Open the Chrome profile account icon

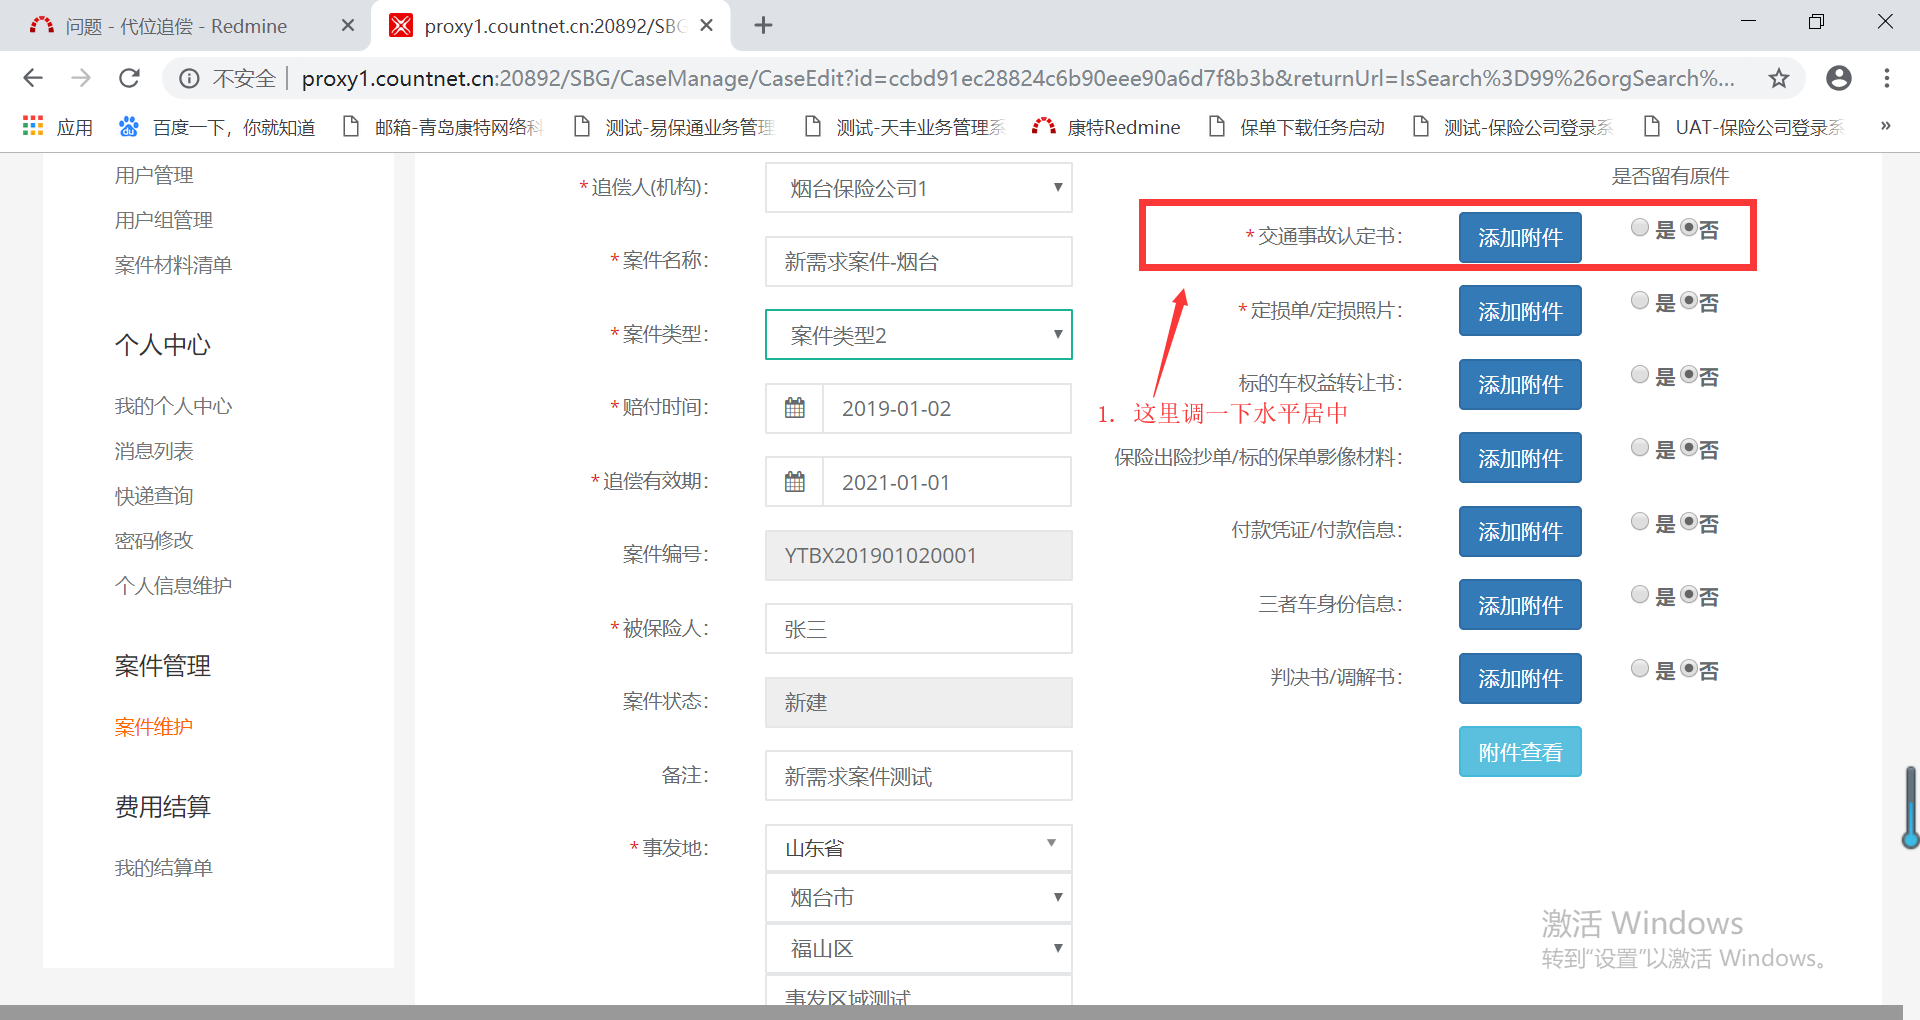tap(1838, 78)
